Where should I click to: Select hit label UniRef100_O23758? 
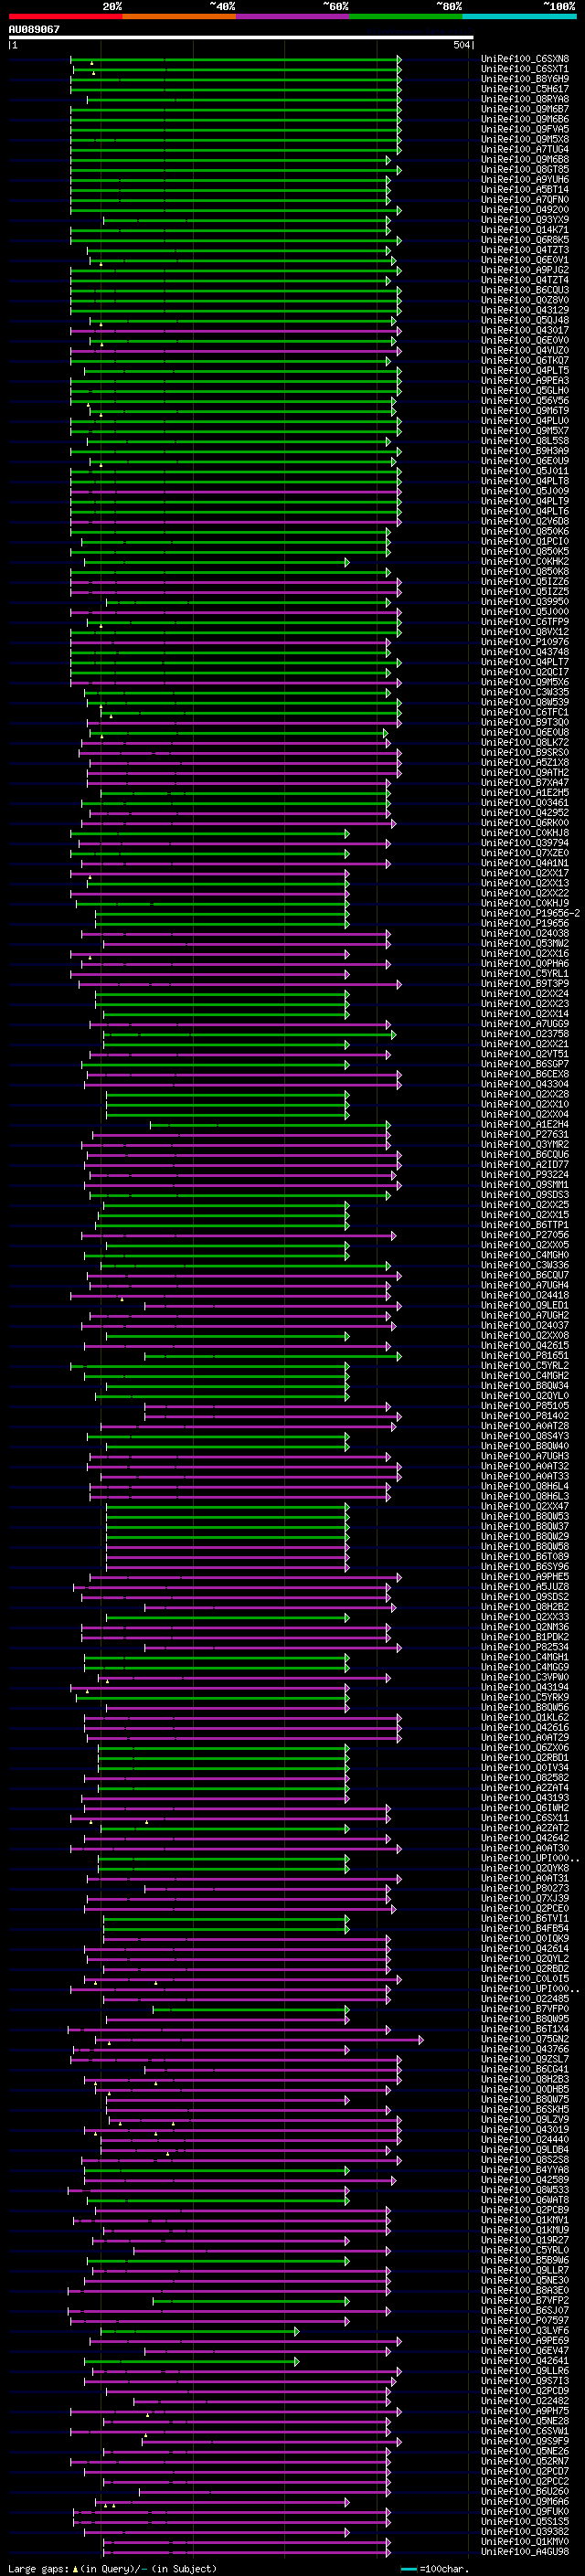(525, 1034)
